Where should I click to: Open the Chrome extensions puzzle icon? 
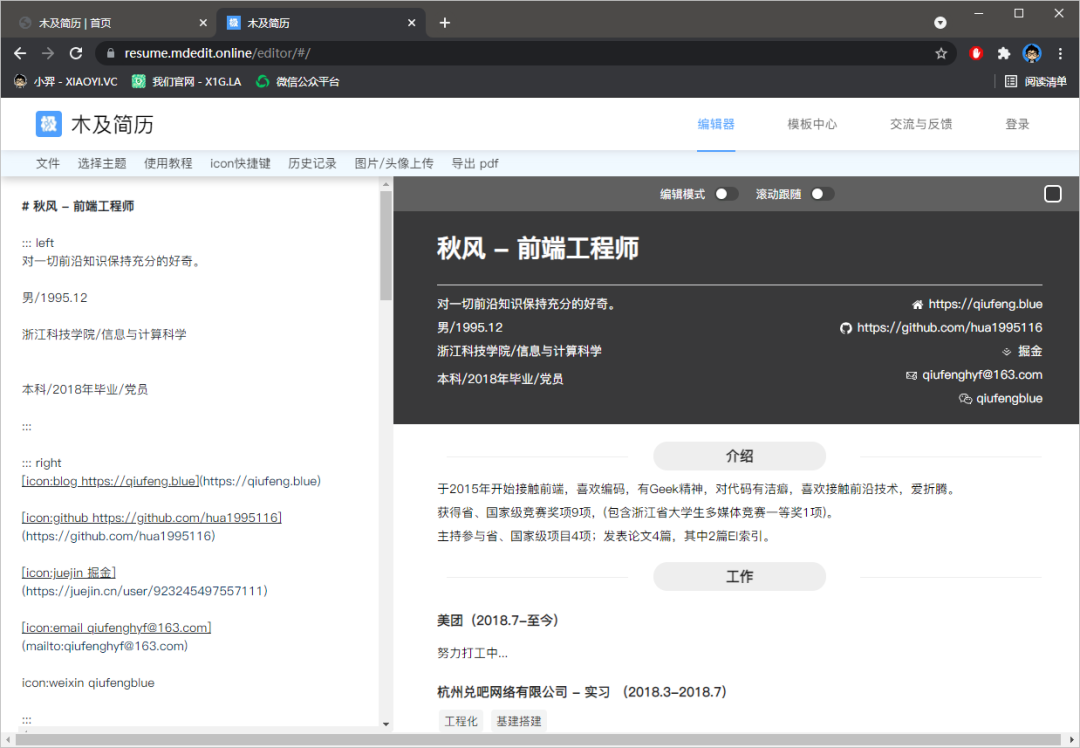[x=1004, y=53]
